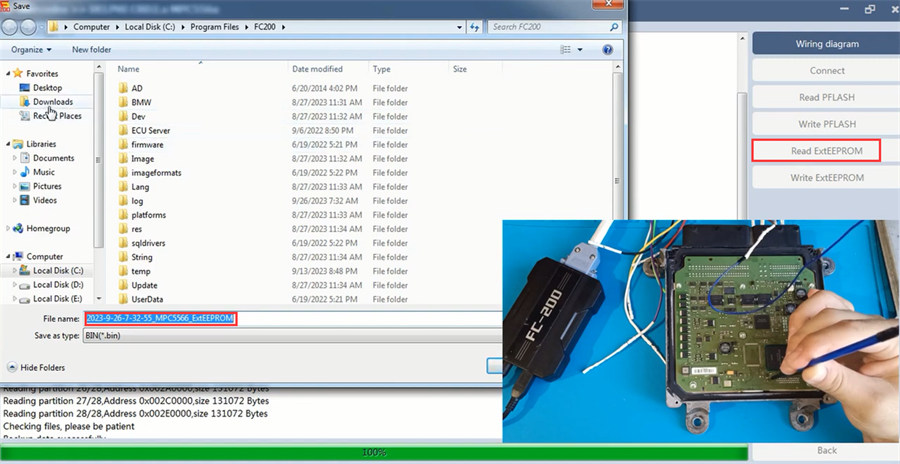Viewport: 900px width, 464px height.
Task: Select the AD folder icon
Action: tap(123, 88)
